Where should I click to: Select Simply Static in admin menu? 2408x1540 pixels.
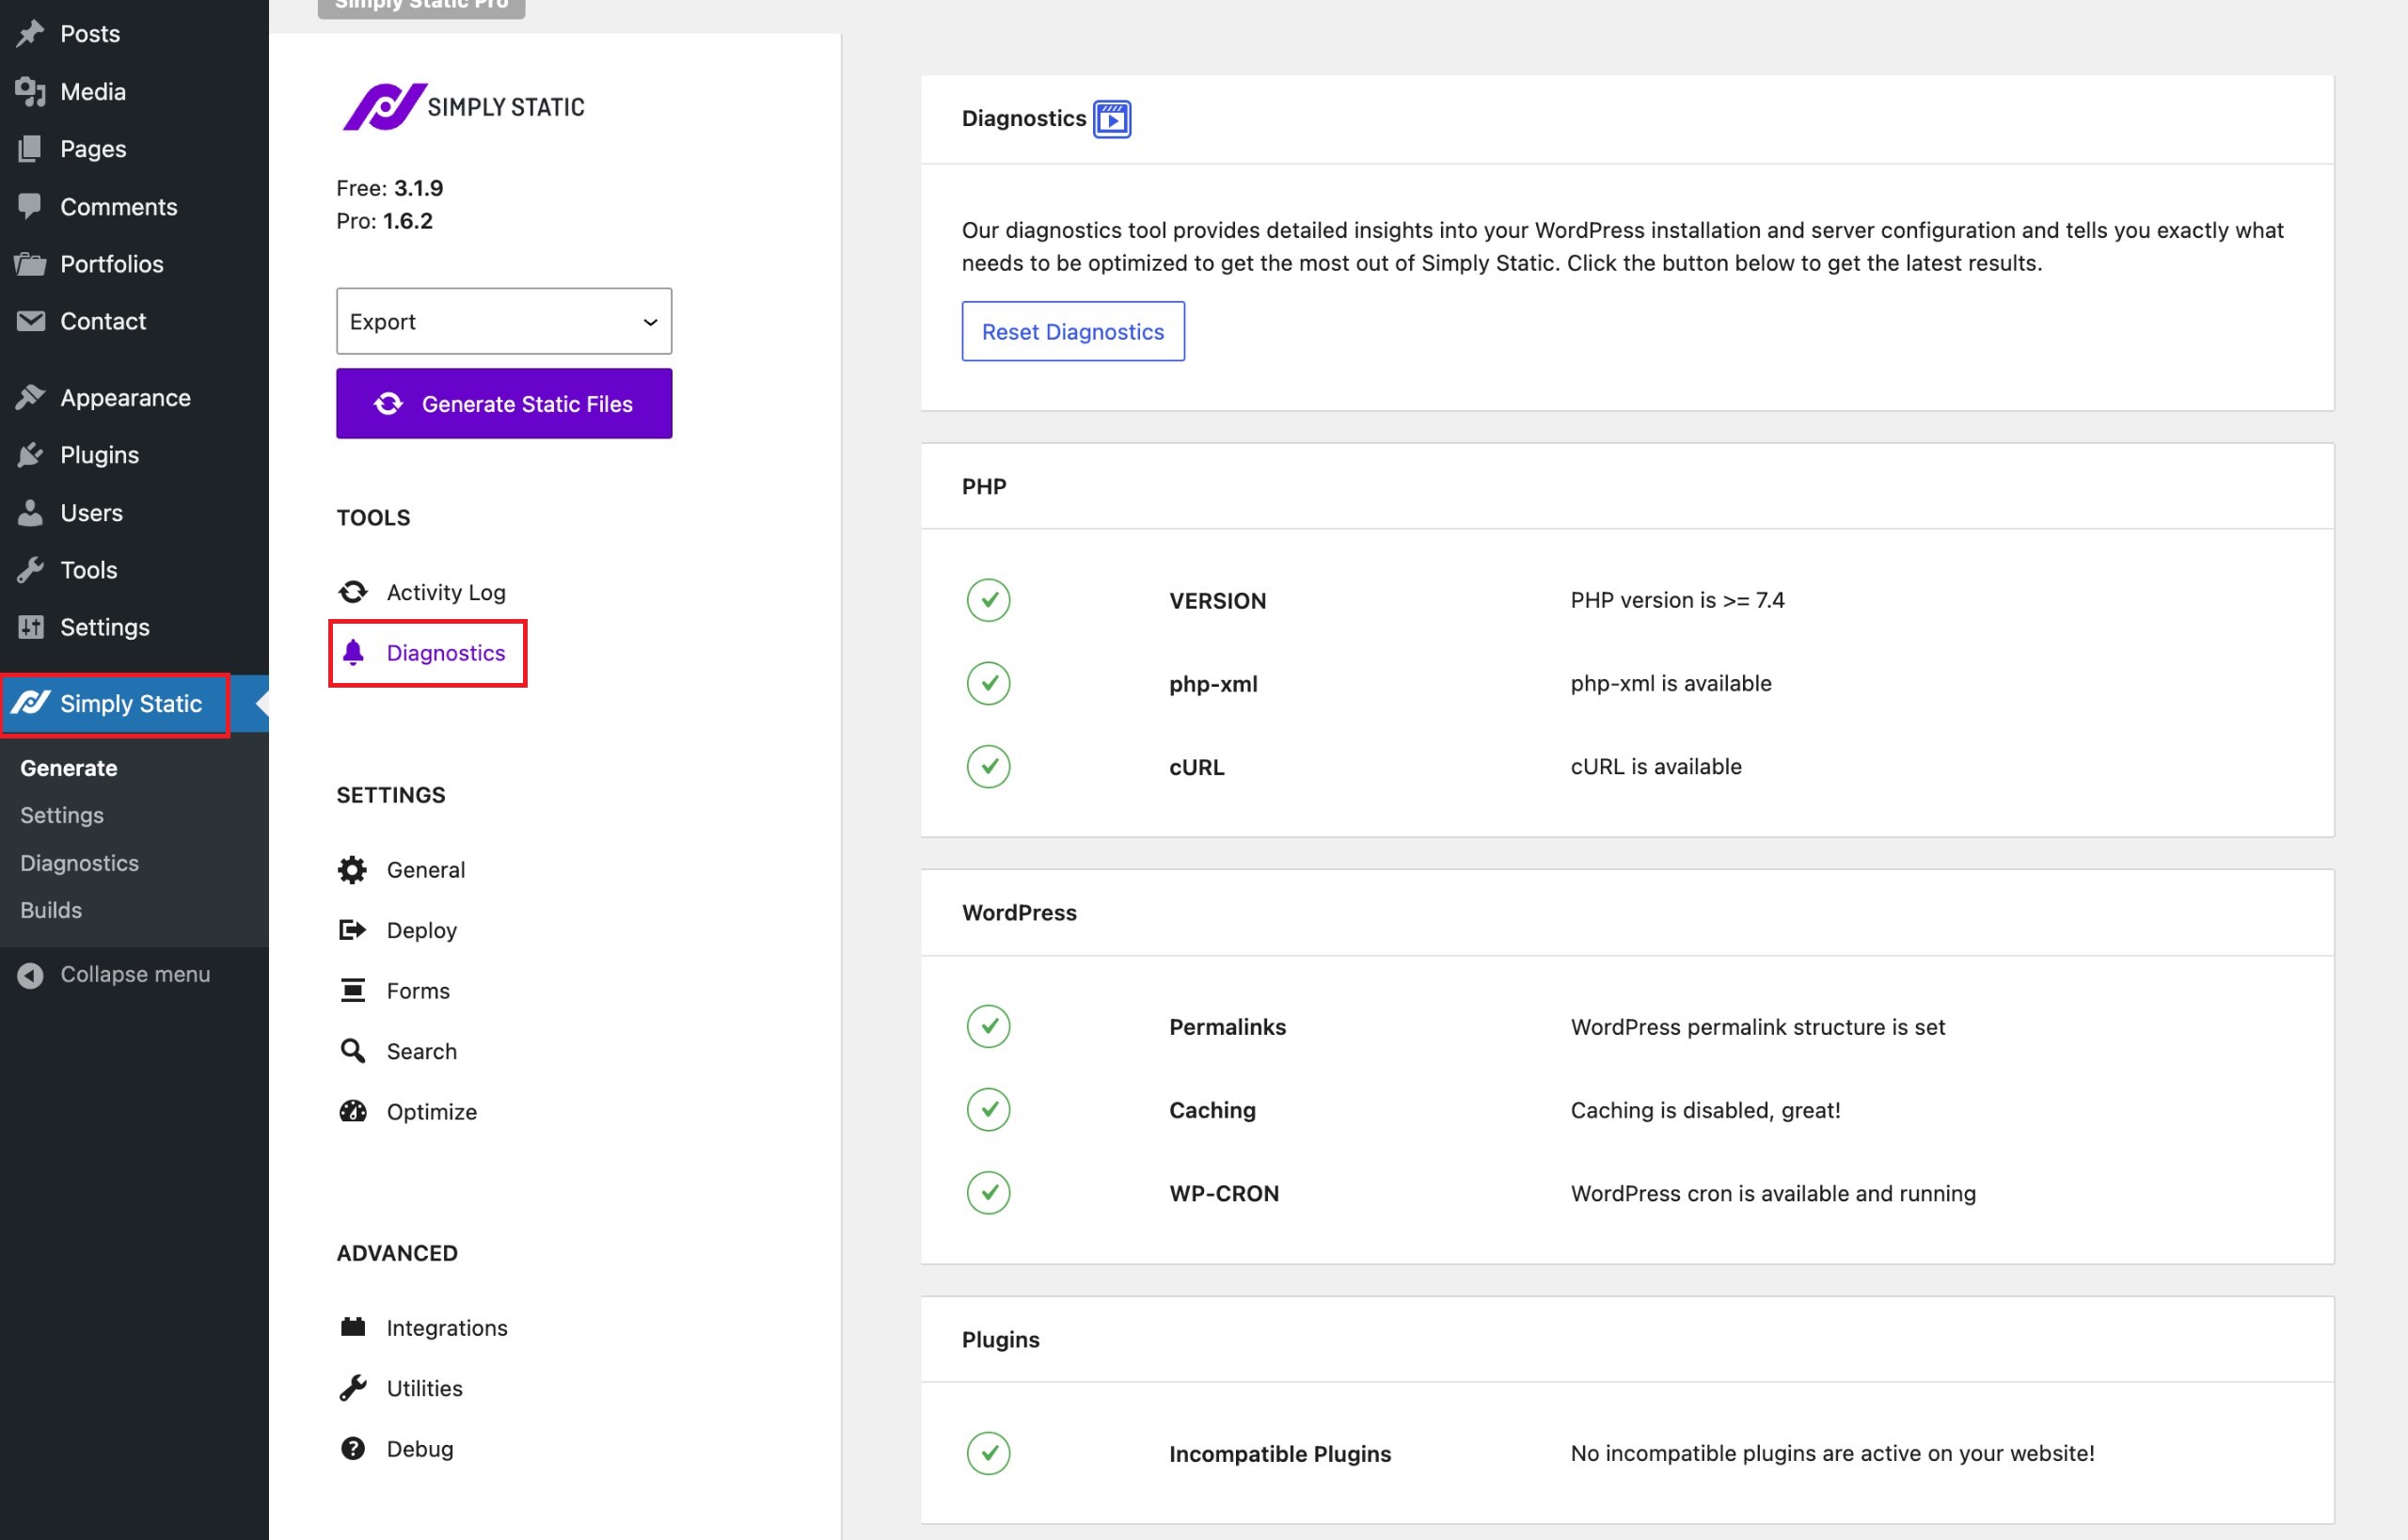point(134,703)
